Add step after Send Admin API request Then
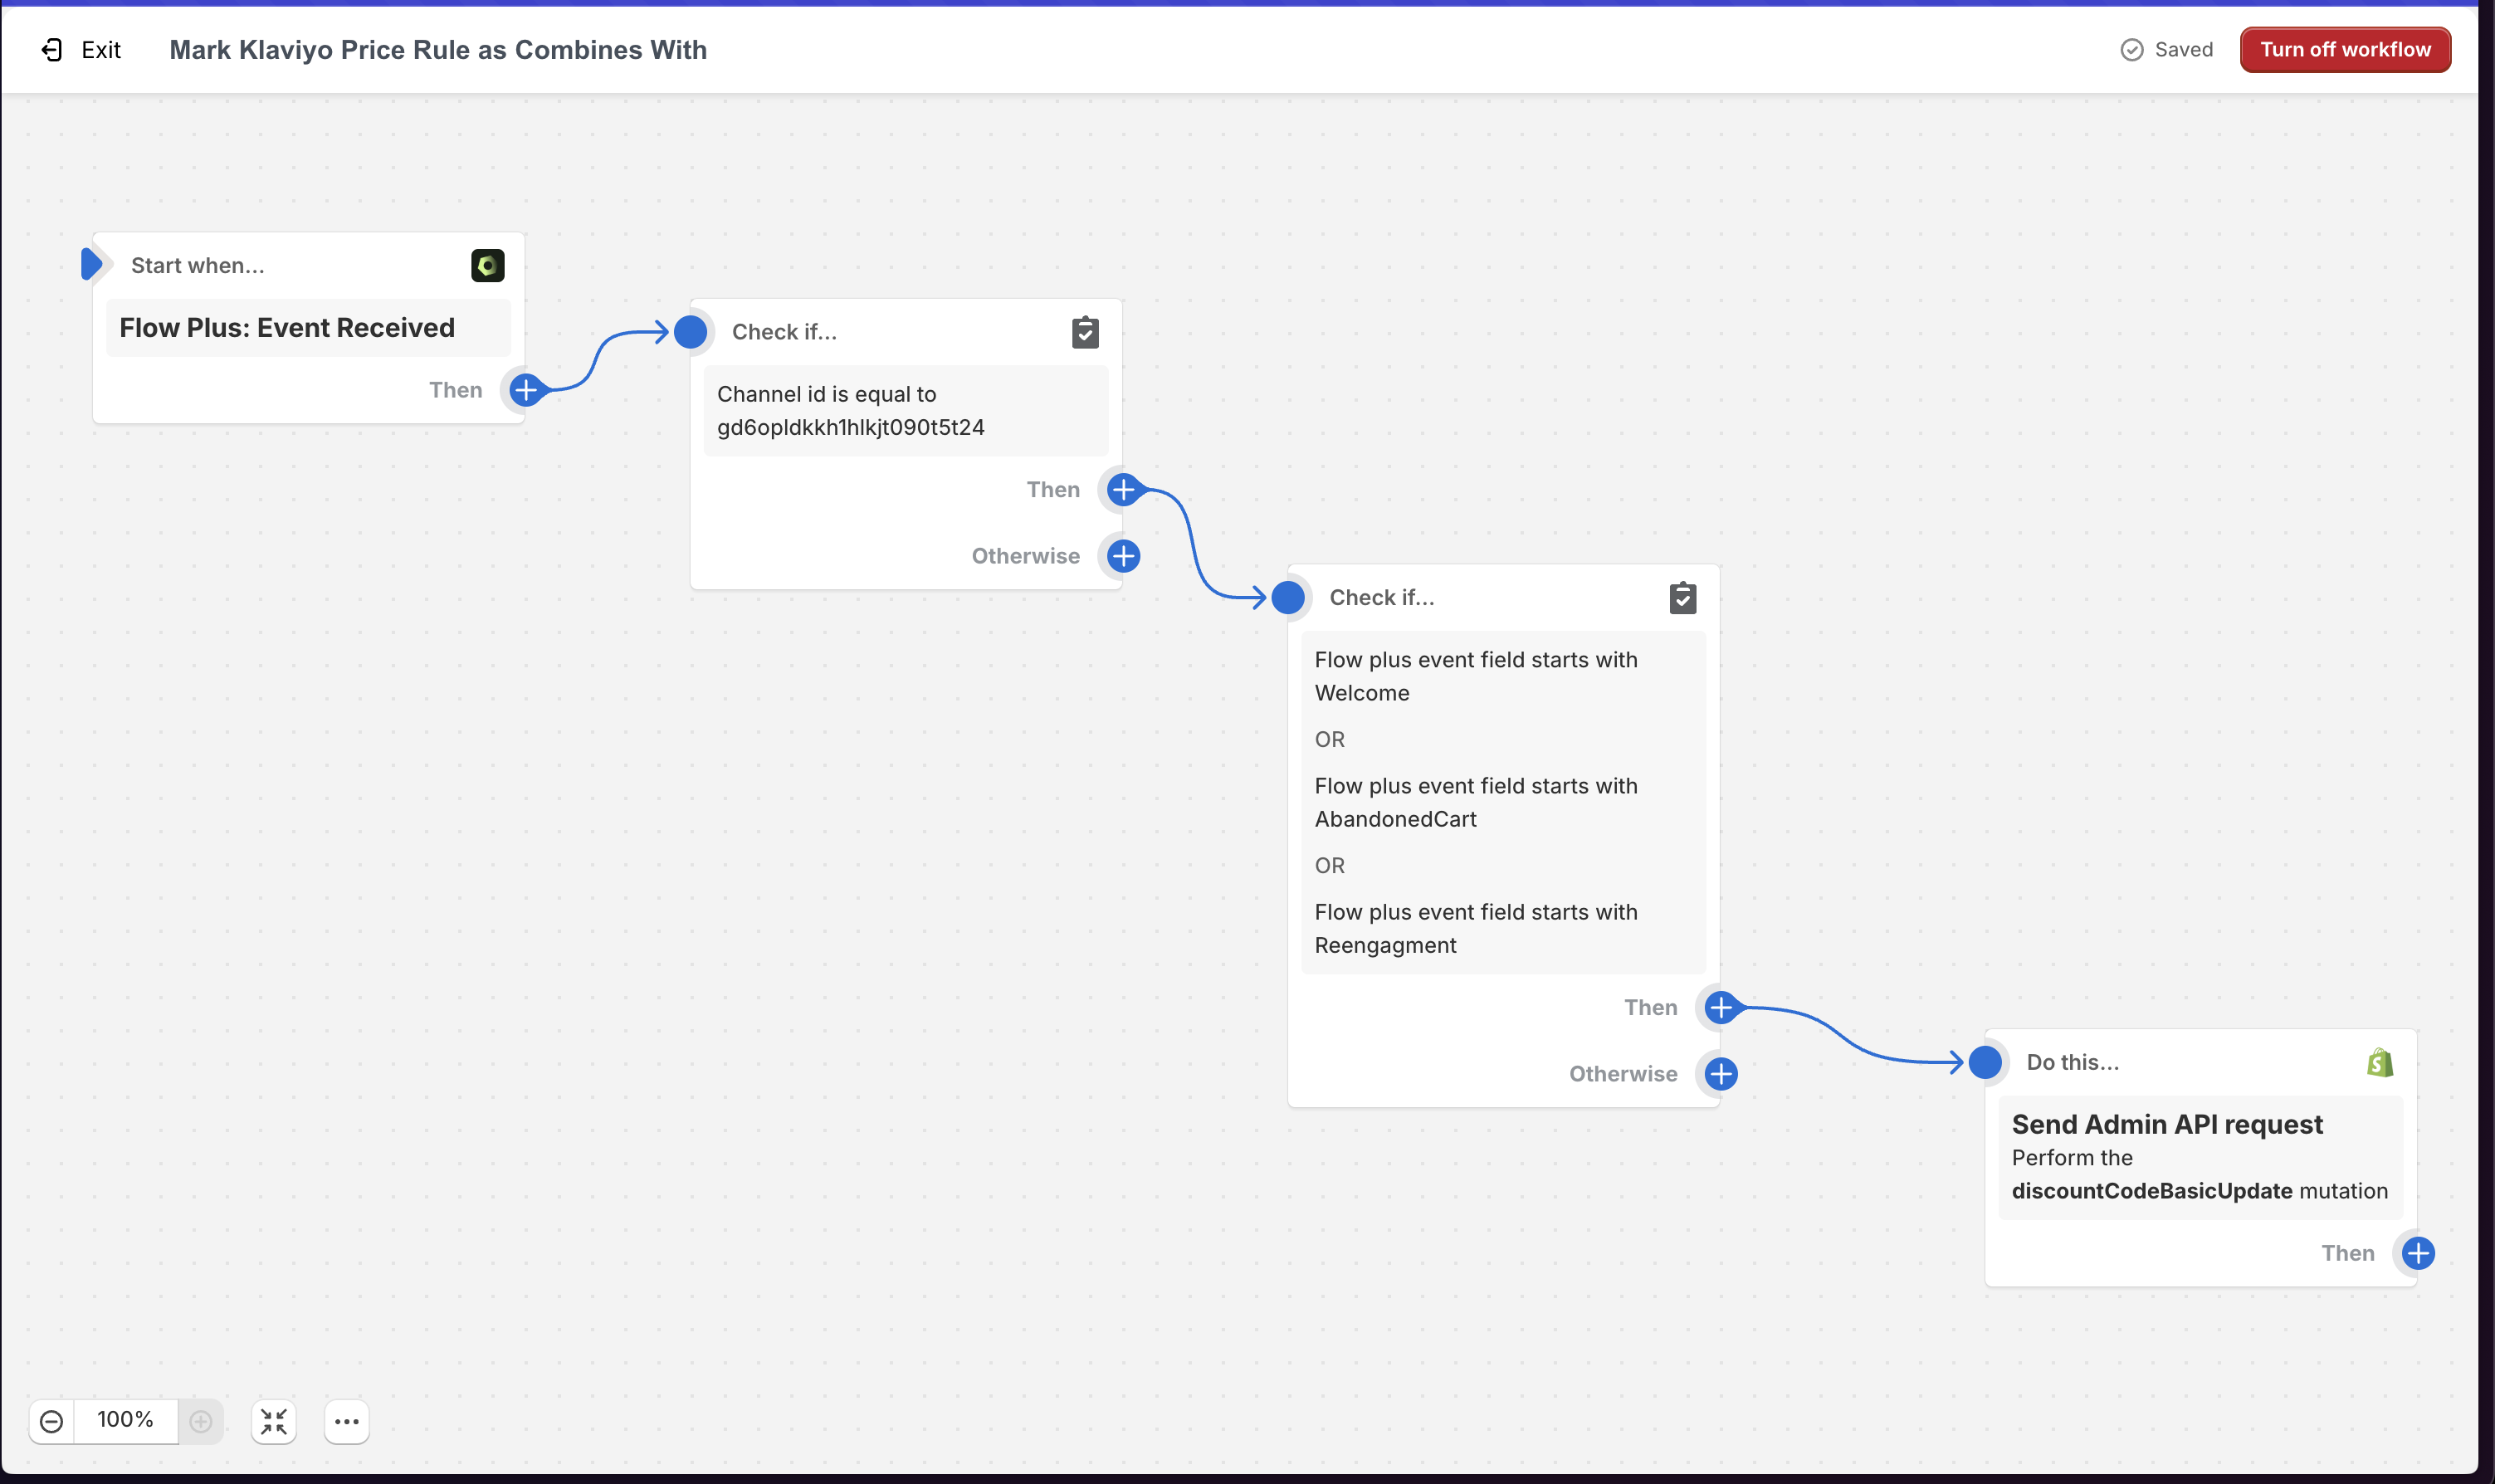Screen dimensions: 2495x1484 [2417, 1253]
